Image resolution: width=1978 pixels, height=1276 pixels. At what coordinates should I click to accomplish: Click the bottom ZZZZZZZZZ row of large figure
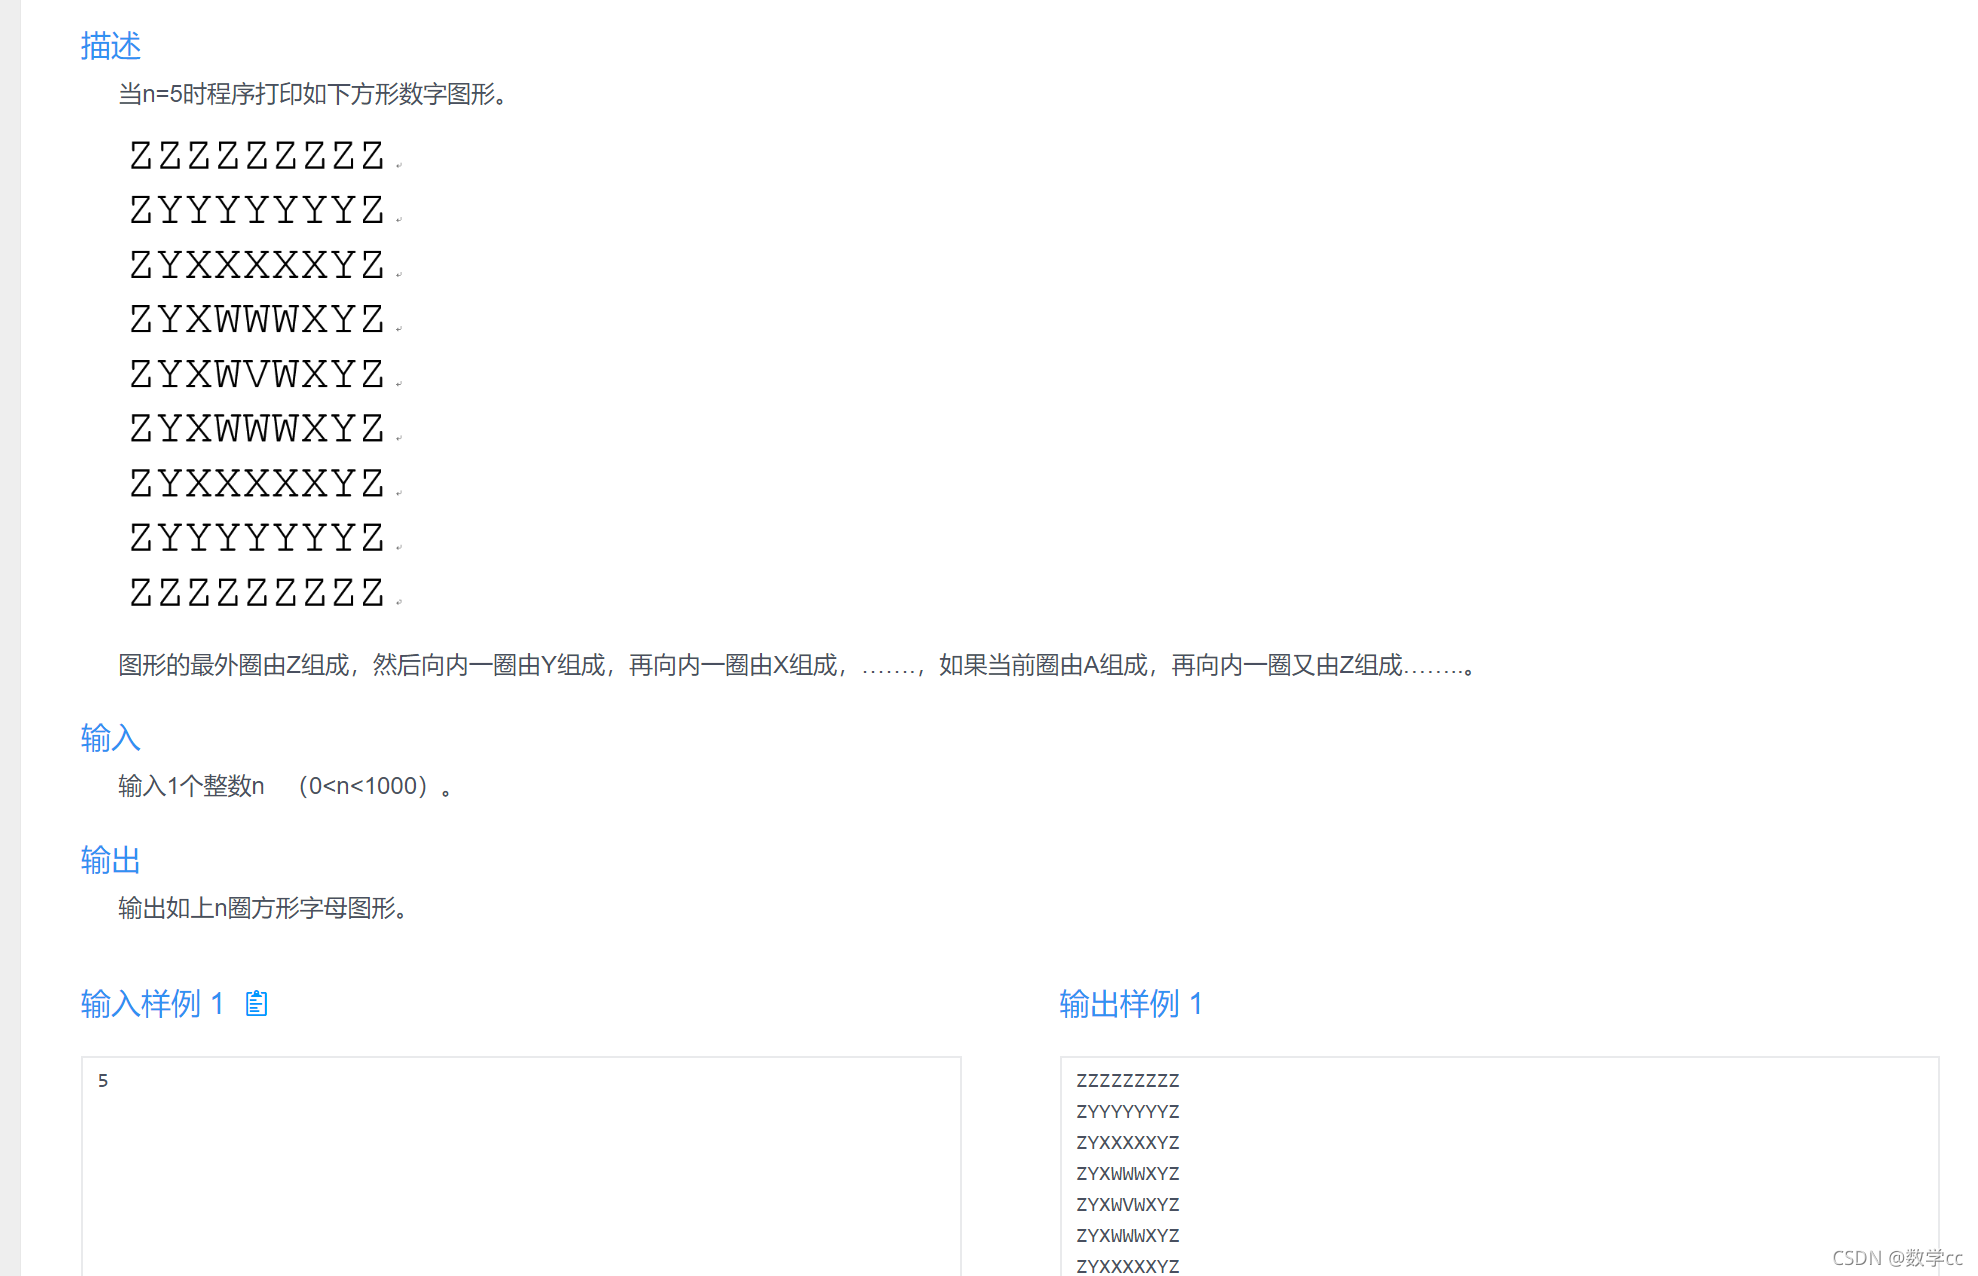point(257,593)
